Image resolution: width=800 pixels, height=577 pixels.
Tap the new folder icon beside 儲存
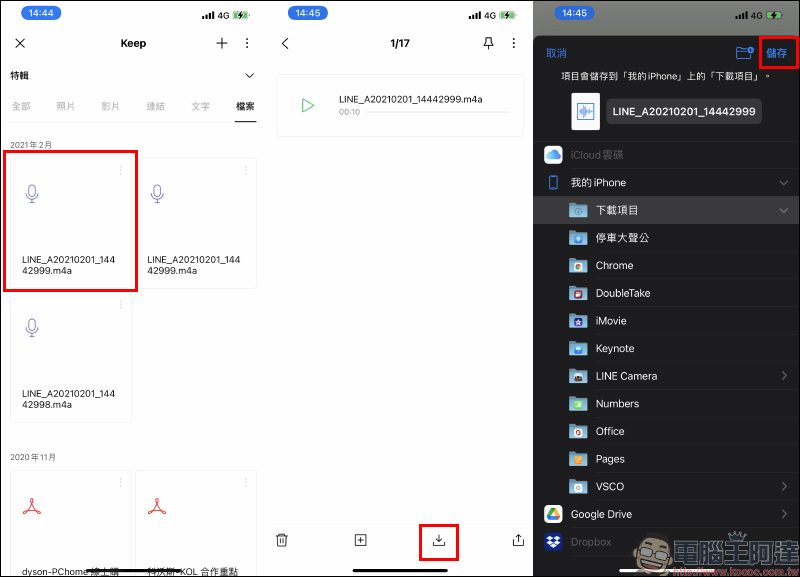pos(744,53)
